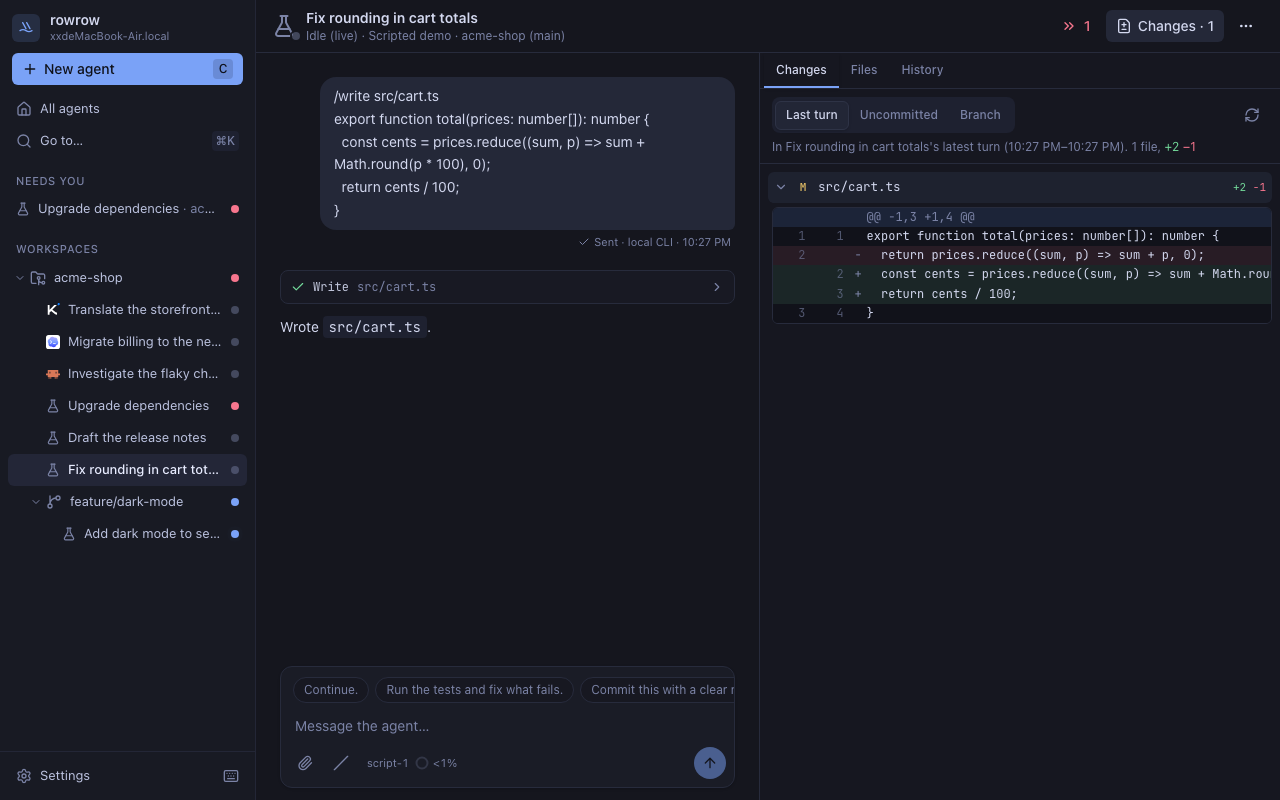Click the rowrow app logo icon

click(26, 28)
